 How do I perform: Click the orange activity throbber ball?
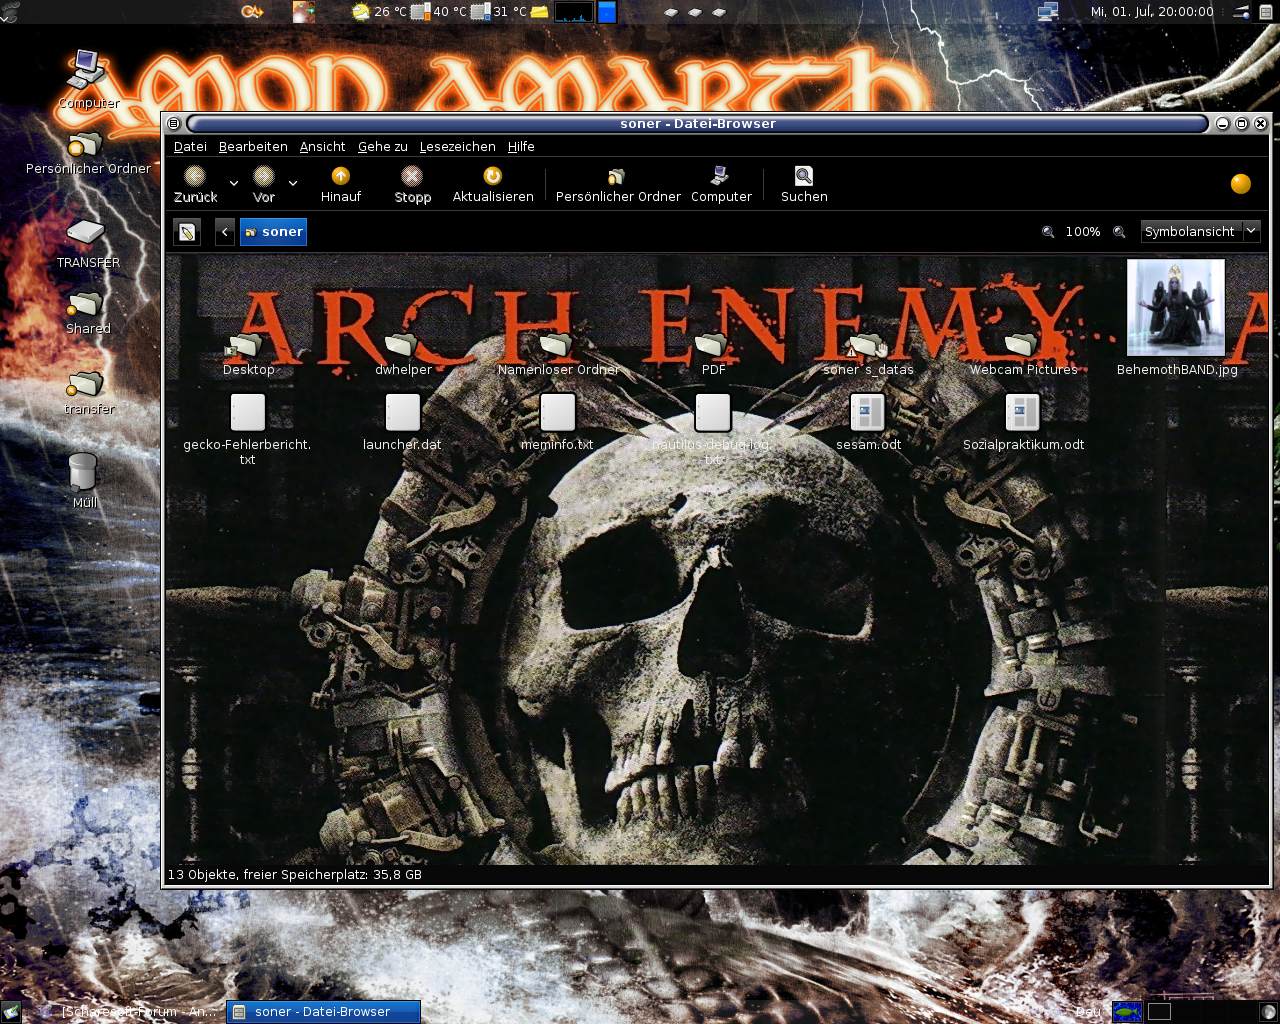coord(1241,184)
